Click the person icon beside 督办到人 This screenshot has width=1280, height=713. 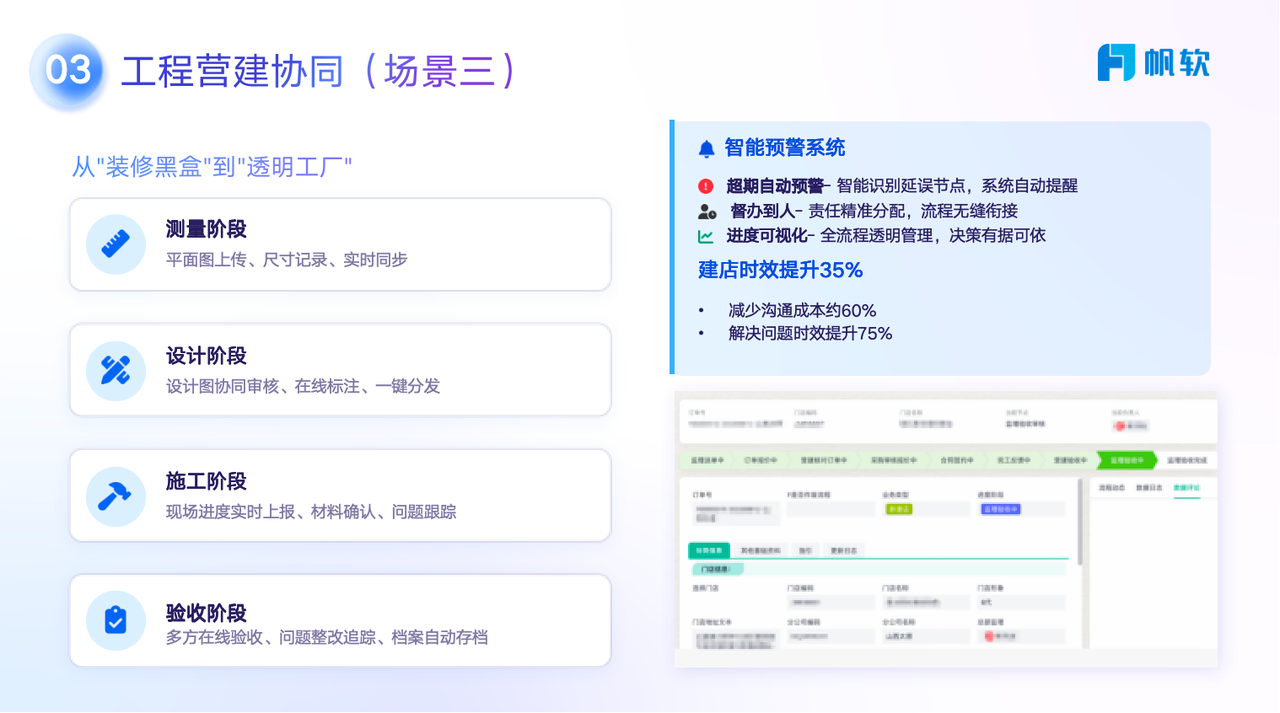(707, 211)
